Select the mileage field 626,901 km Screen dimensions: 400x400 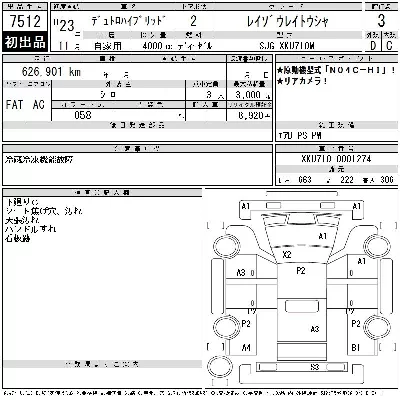coord(51,72)
